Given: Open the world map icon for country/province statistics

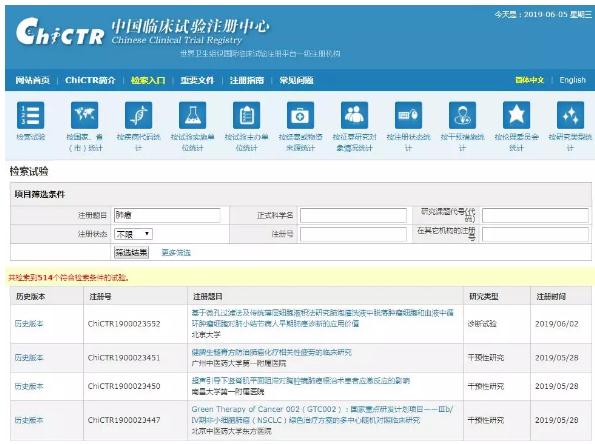Looking at the screenshot, I should point(85,115).
